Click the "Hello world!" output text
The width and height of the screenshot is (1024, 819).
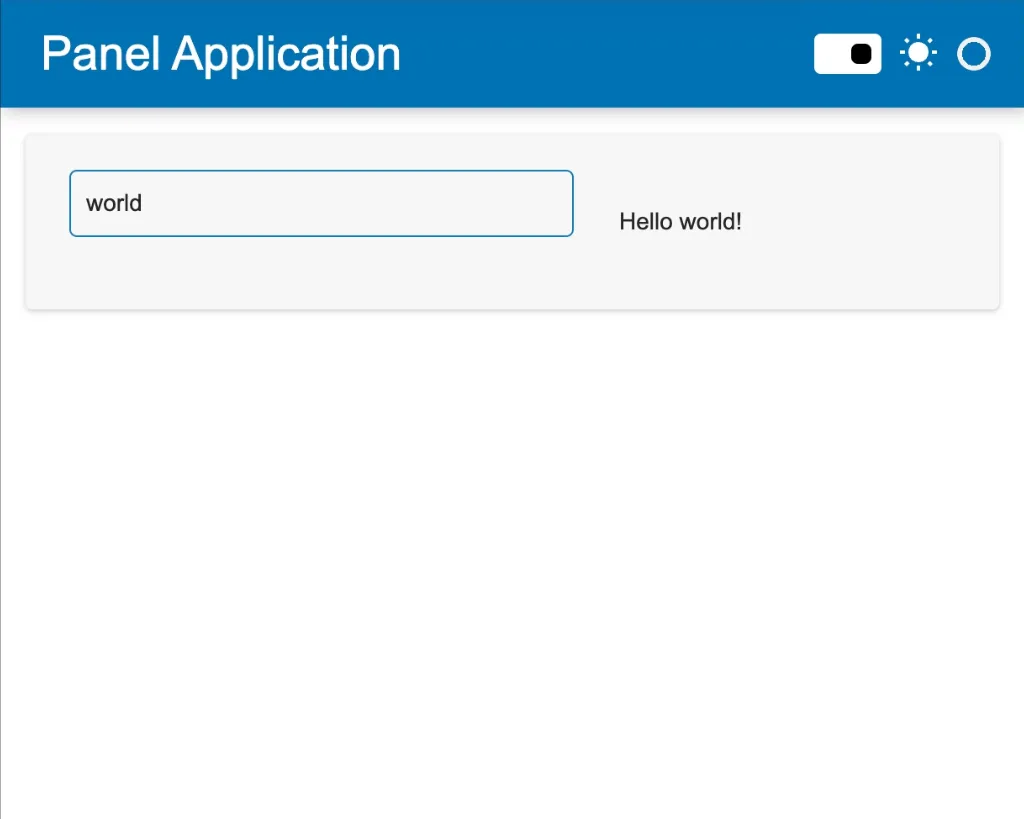[x=680, y=221]
